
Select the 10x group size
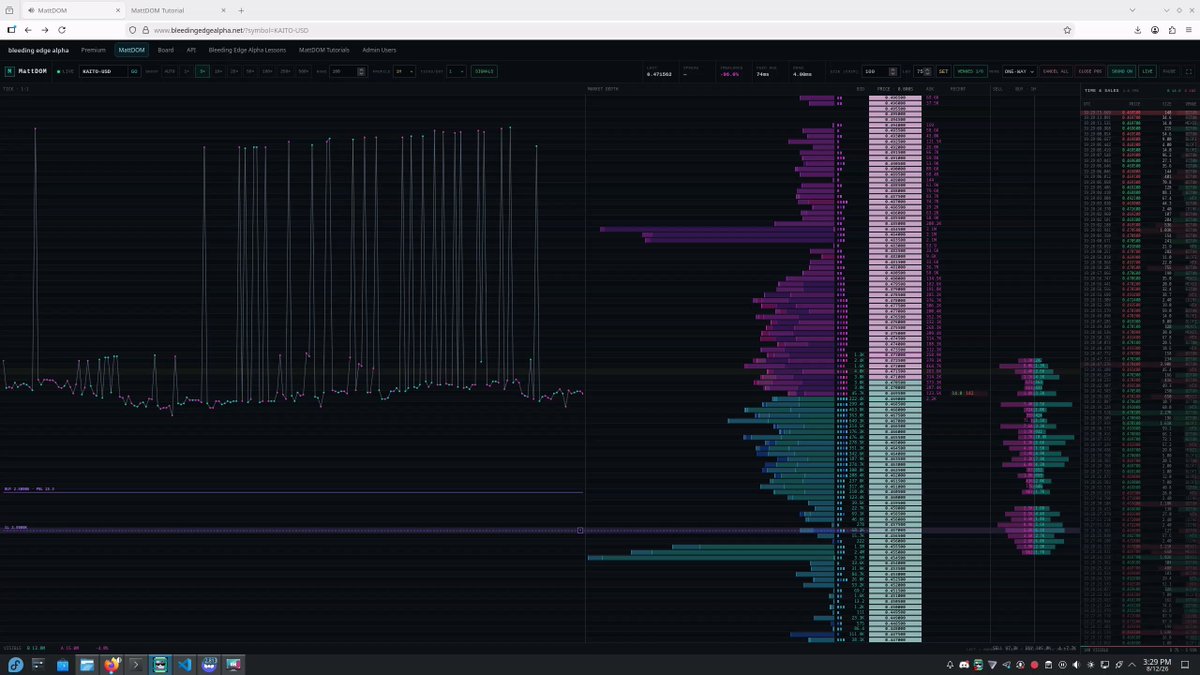click(x=219, y=71)
